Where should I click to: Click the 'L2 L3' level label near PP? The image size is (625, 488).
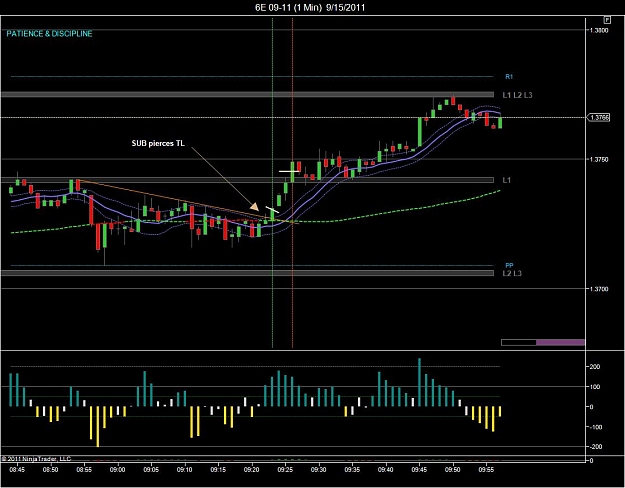[512, 273]
